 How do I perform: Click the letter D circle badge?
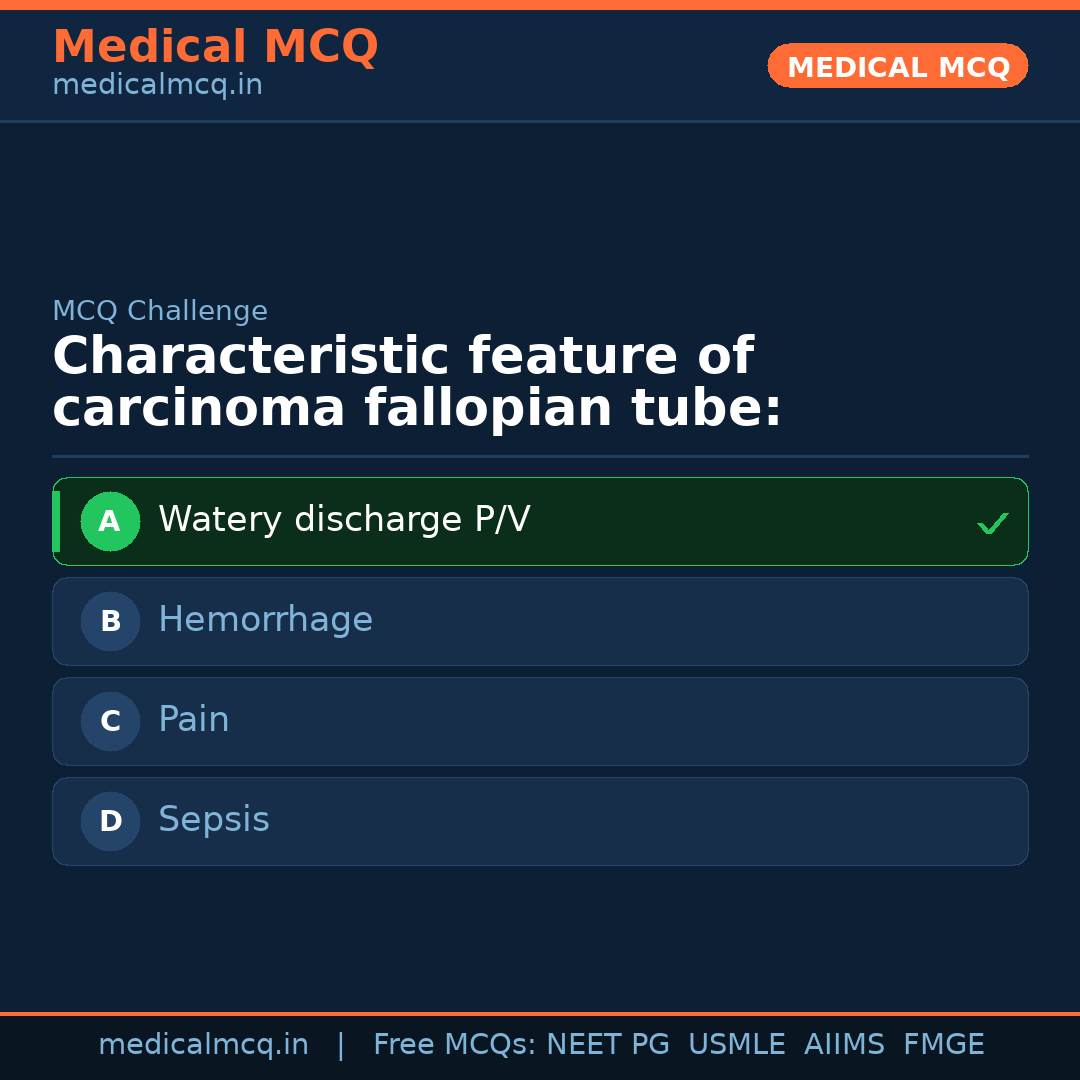[110, 821]
